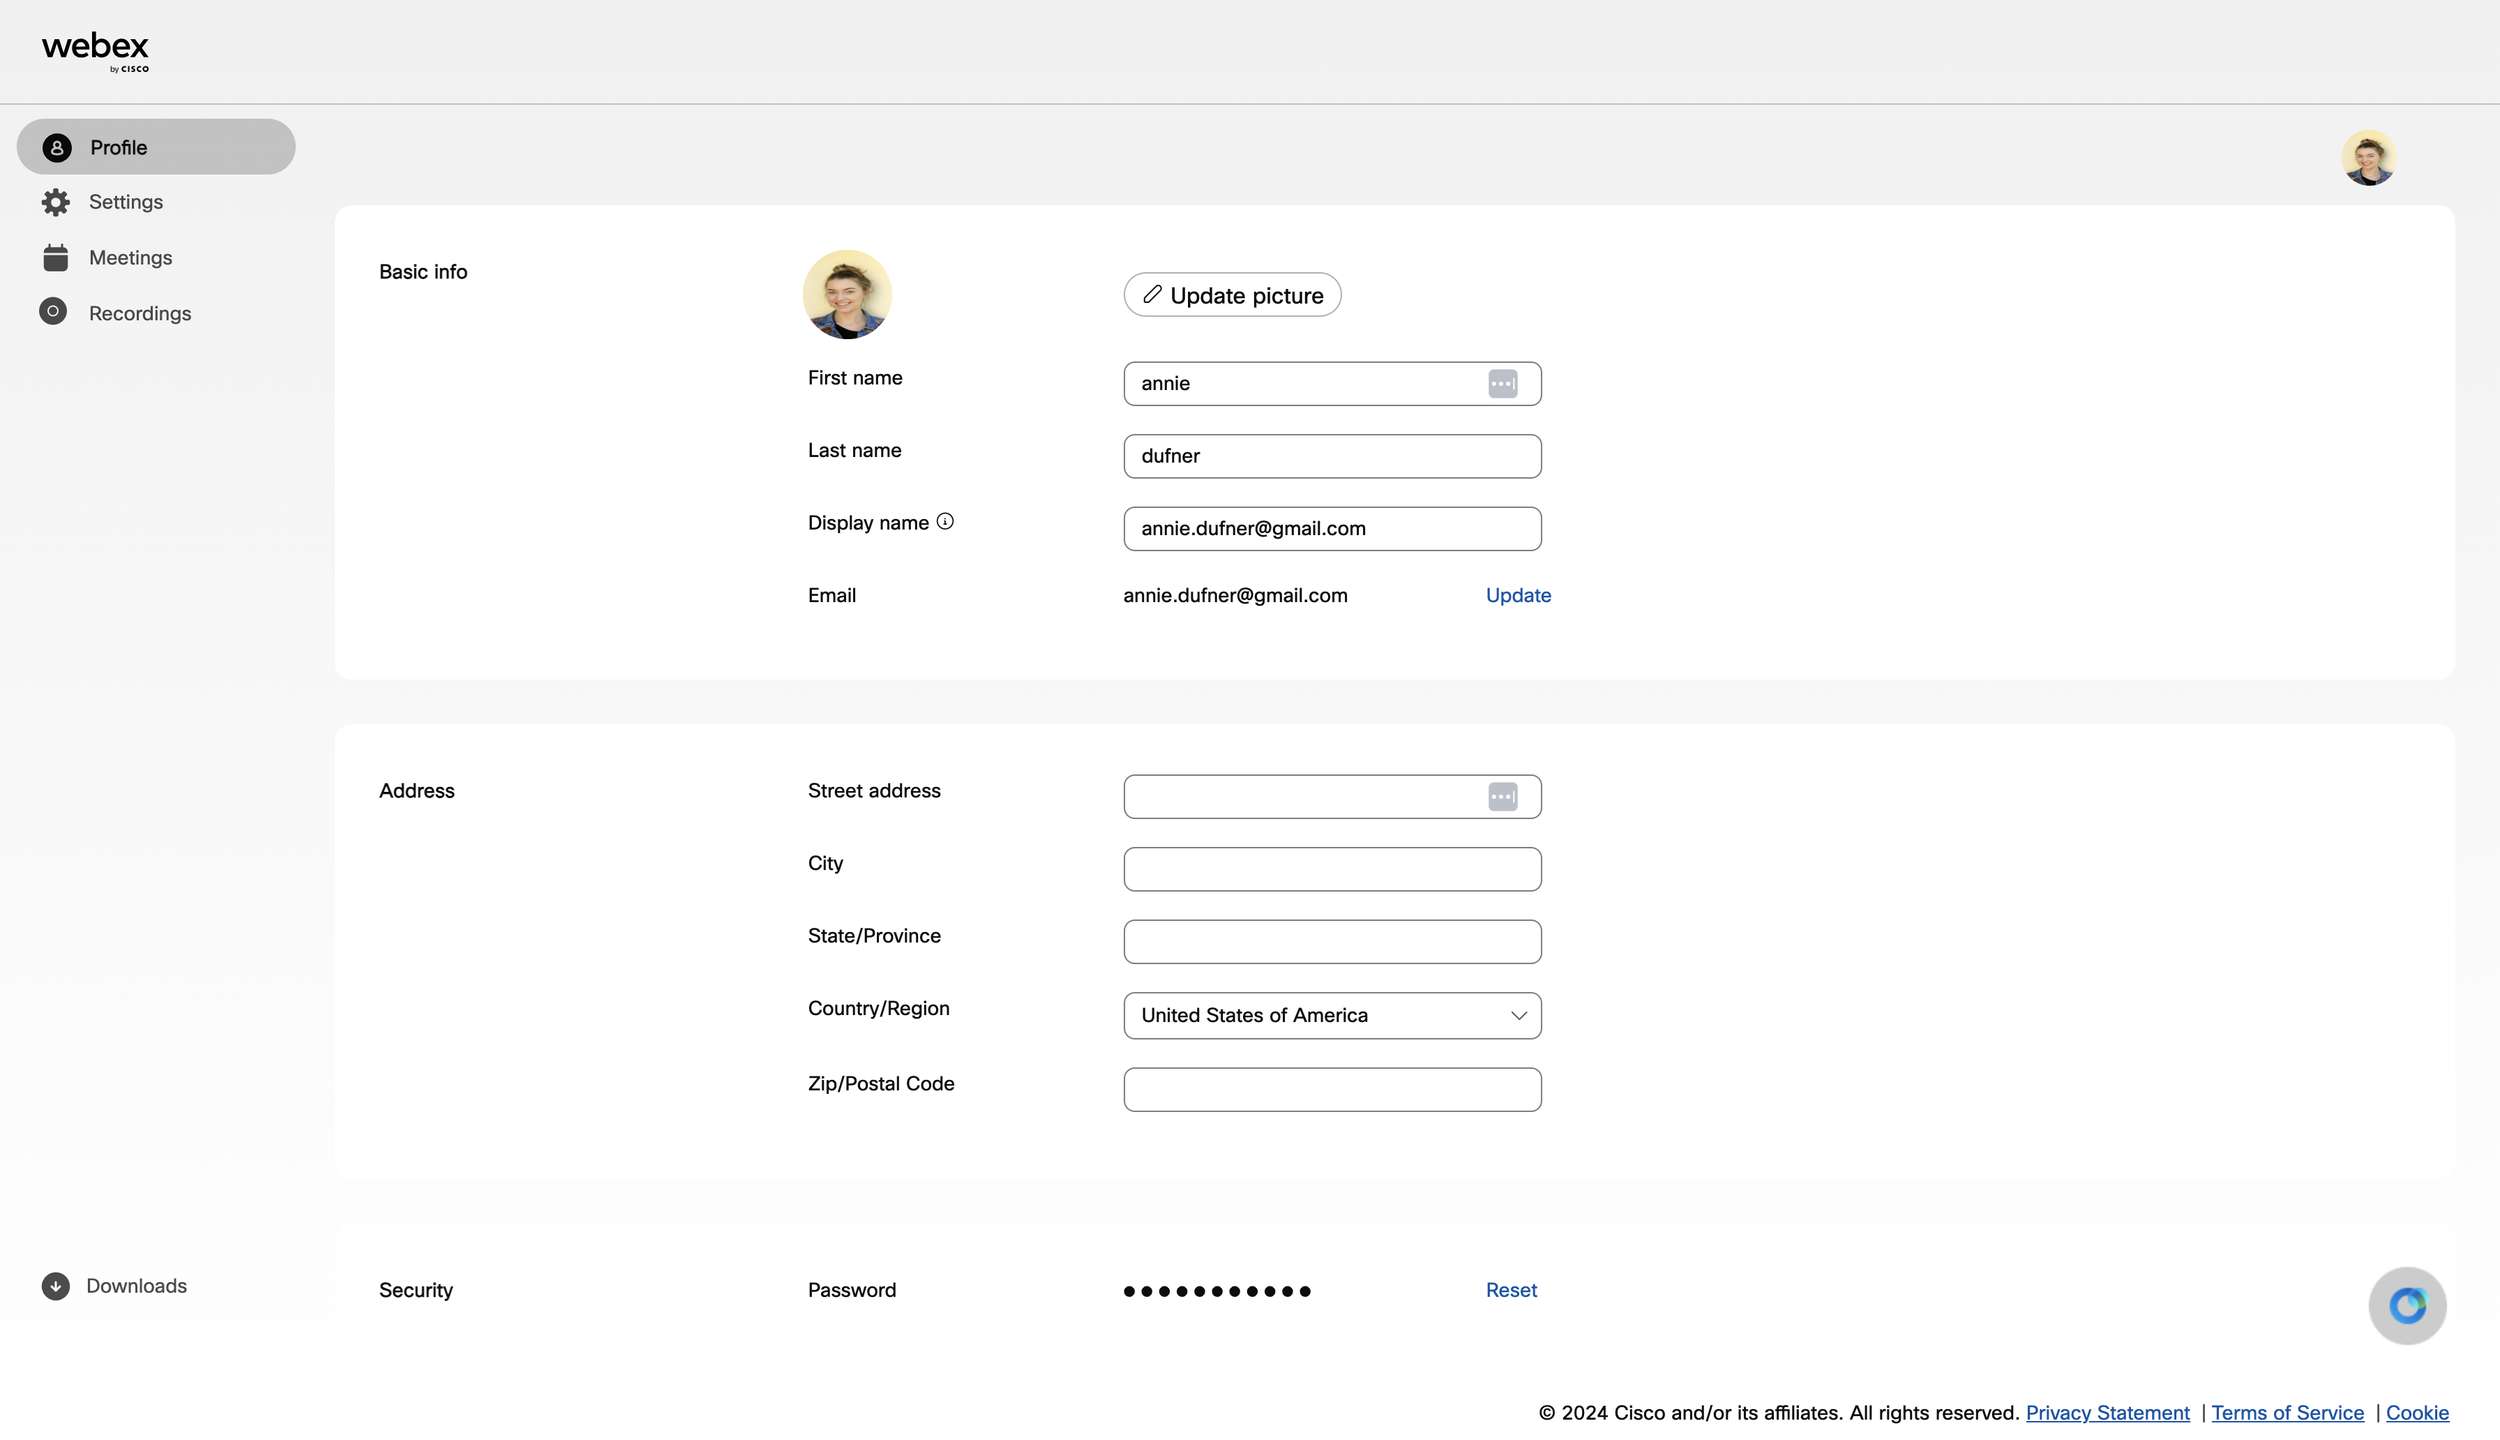The width and height of the screenshot is (2500, 1440).
Task: Click the Display name info icon
Action: (945, 522)
